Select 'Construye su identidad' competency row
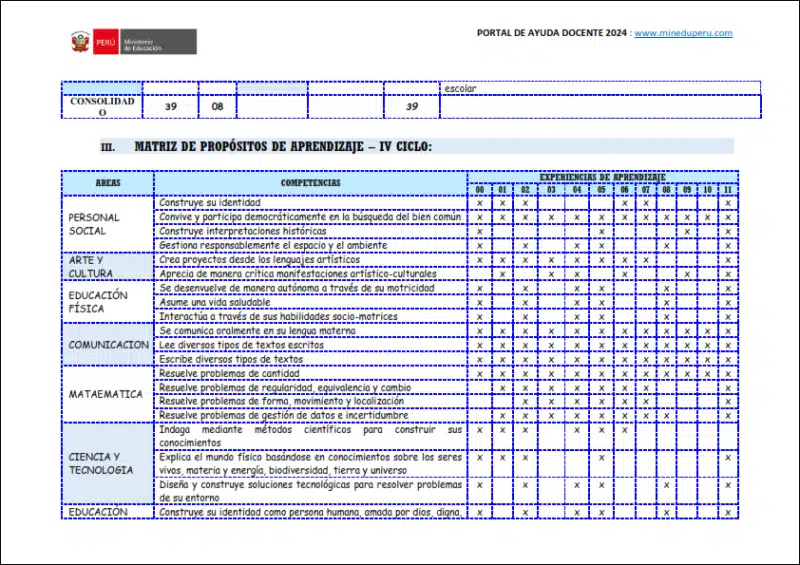Image resolution: width=800 pixels, height=565 pixels. (209, 202)
